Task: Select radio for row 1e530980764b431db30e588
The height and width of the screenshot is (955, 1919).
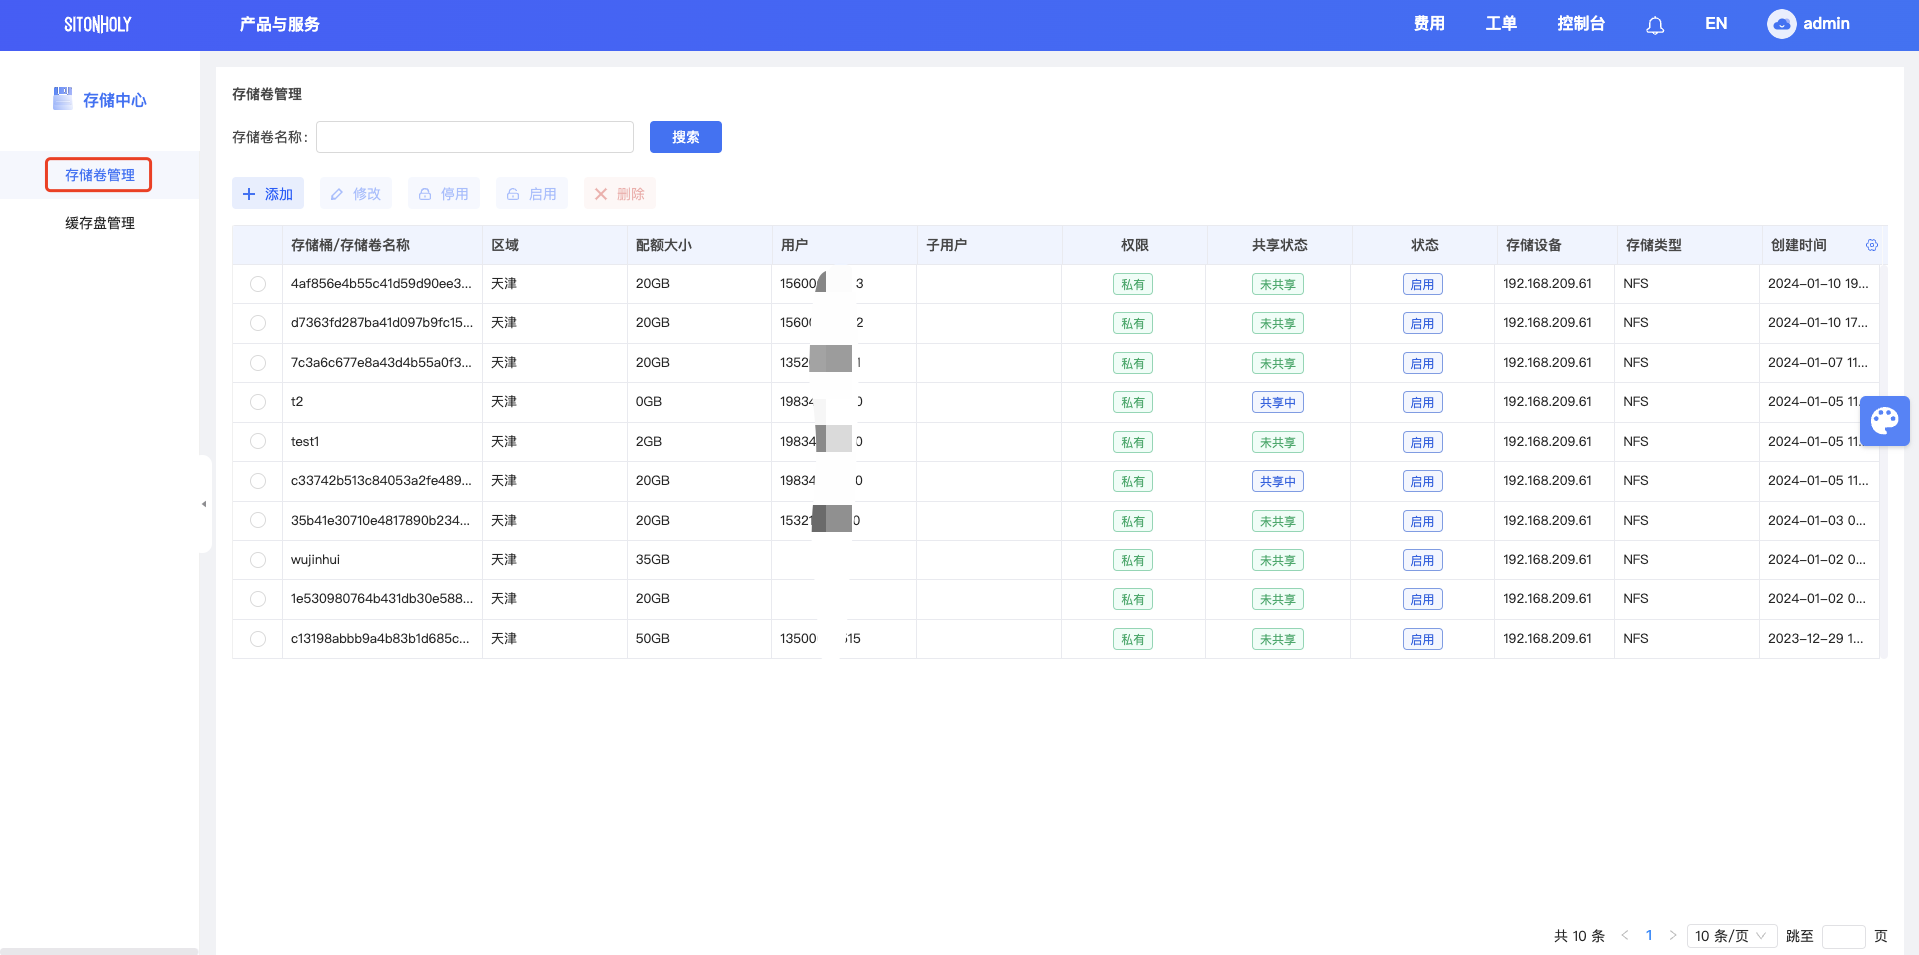Action: (x=258, y=599)
